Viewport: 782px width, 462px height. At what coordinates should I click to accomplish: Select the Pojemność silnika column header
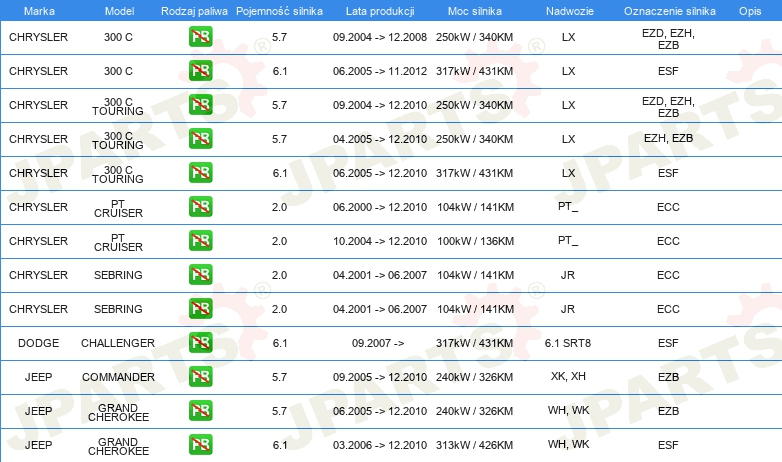pos(279,11)
